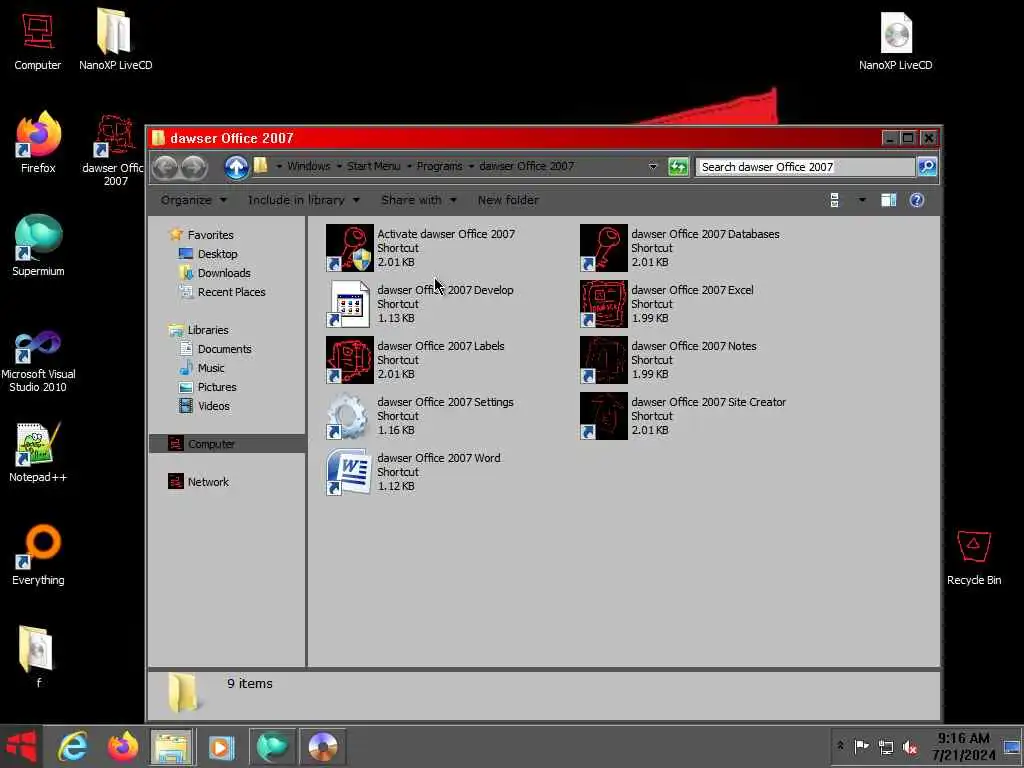This screenshot has height=768, width=1024.
Task: Expand the Start Menu breadcrumb arrow
Action: 409,167
